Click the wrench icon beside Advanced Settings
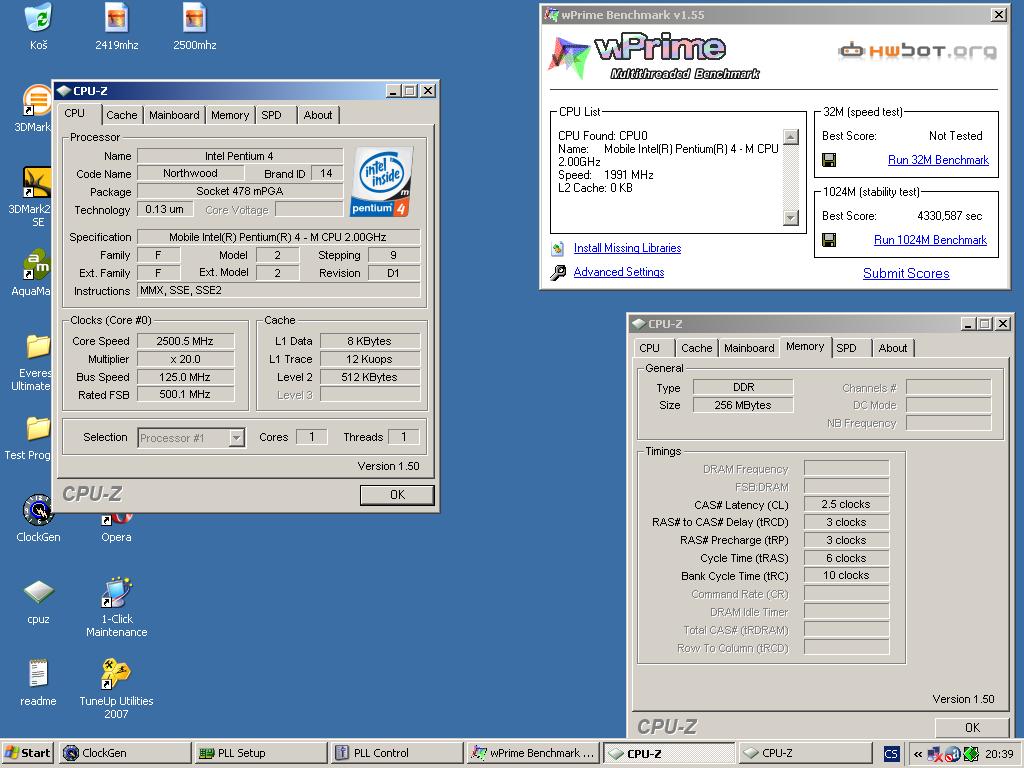This screenshot has height=768, width=1024. (558, 272)
